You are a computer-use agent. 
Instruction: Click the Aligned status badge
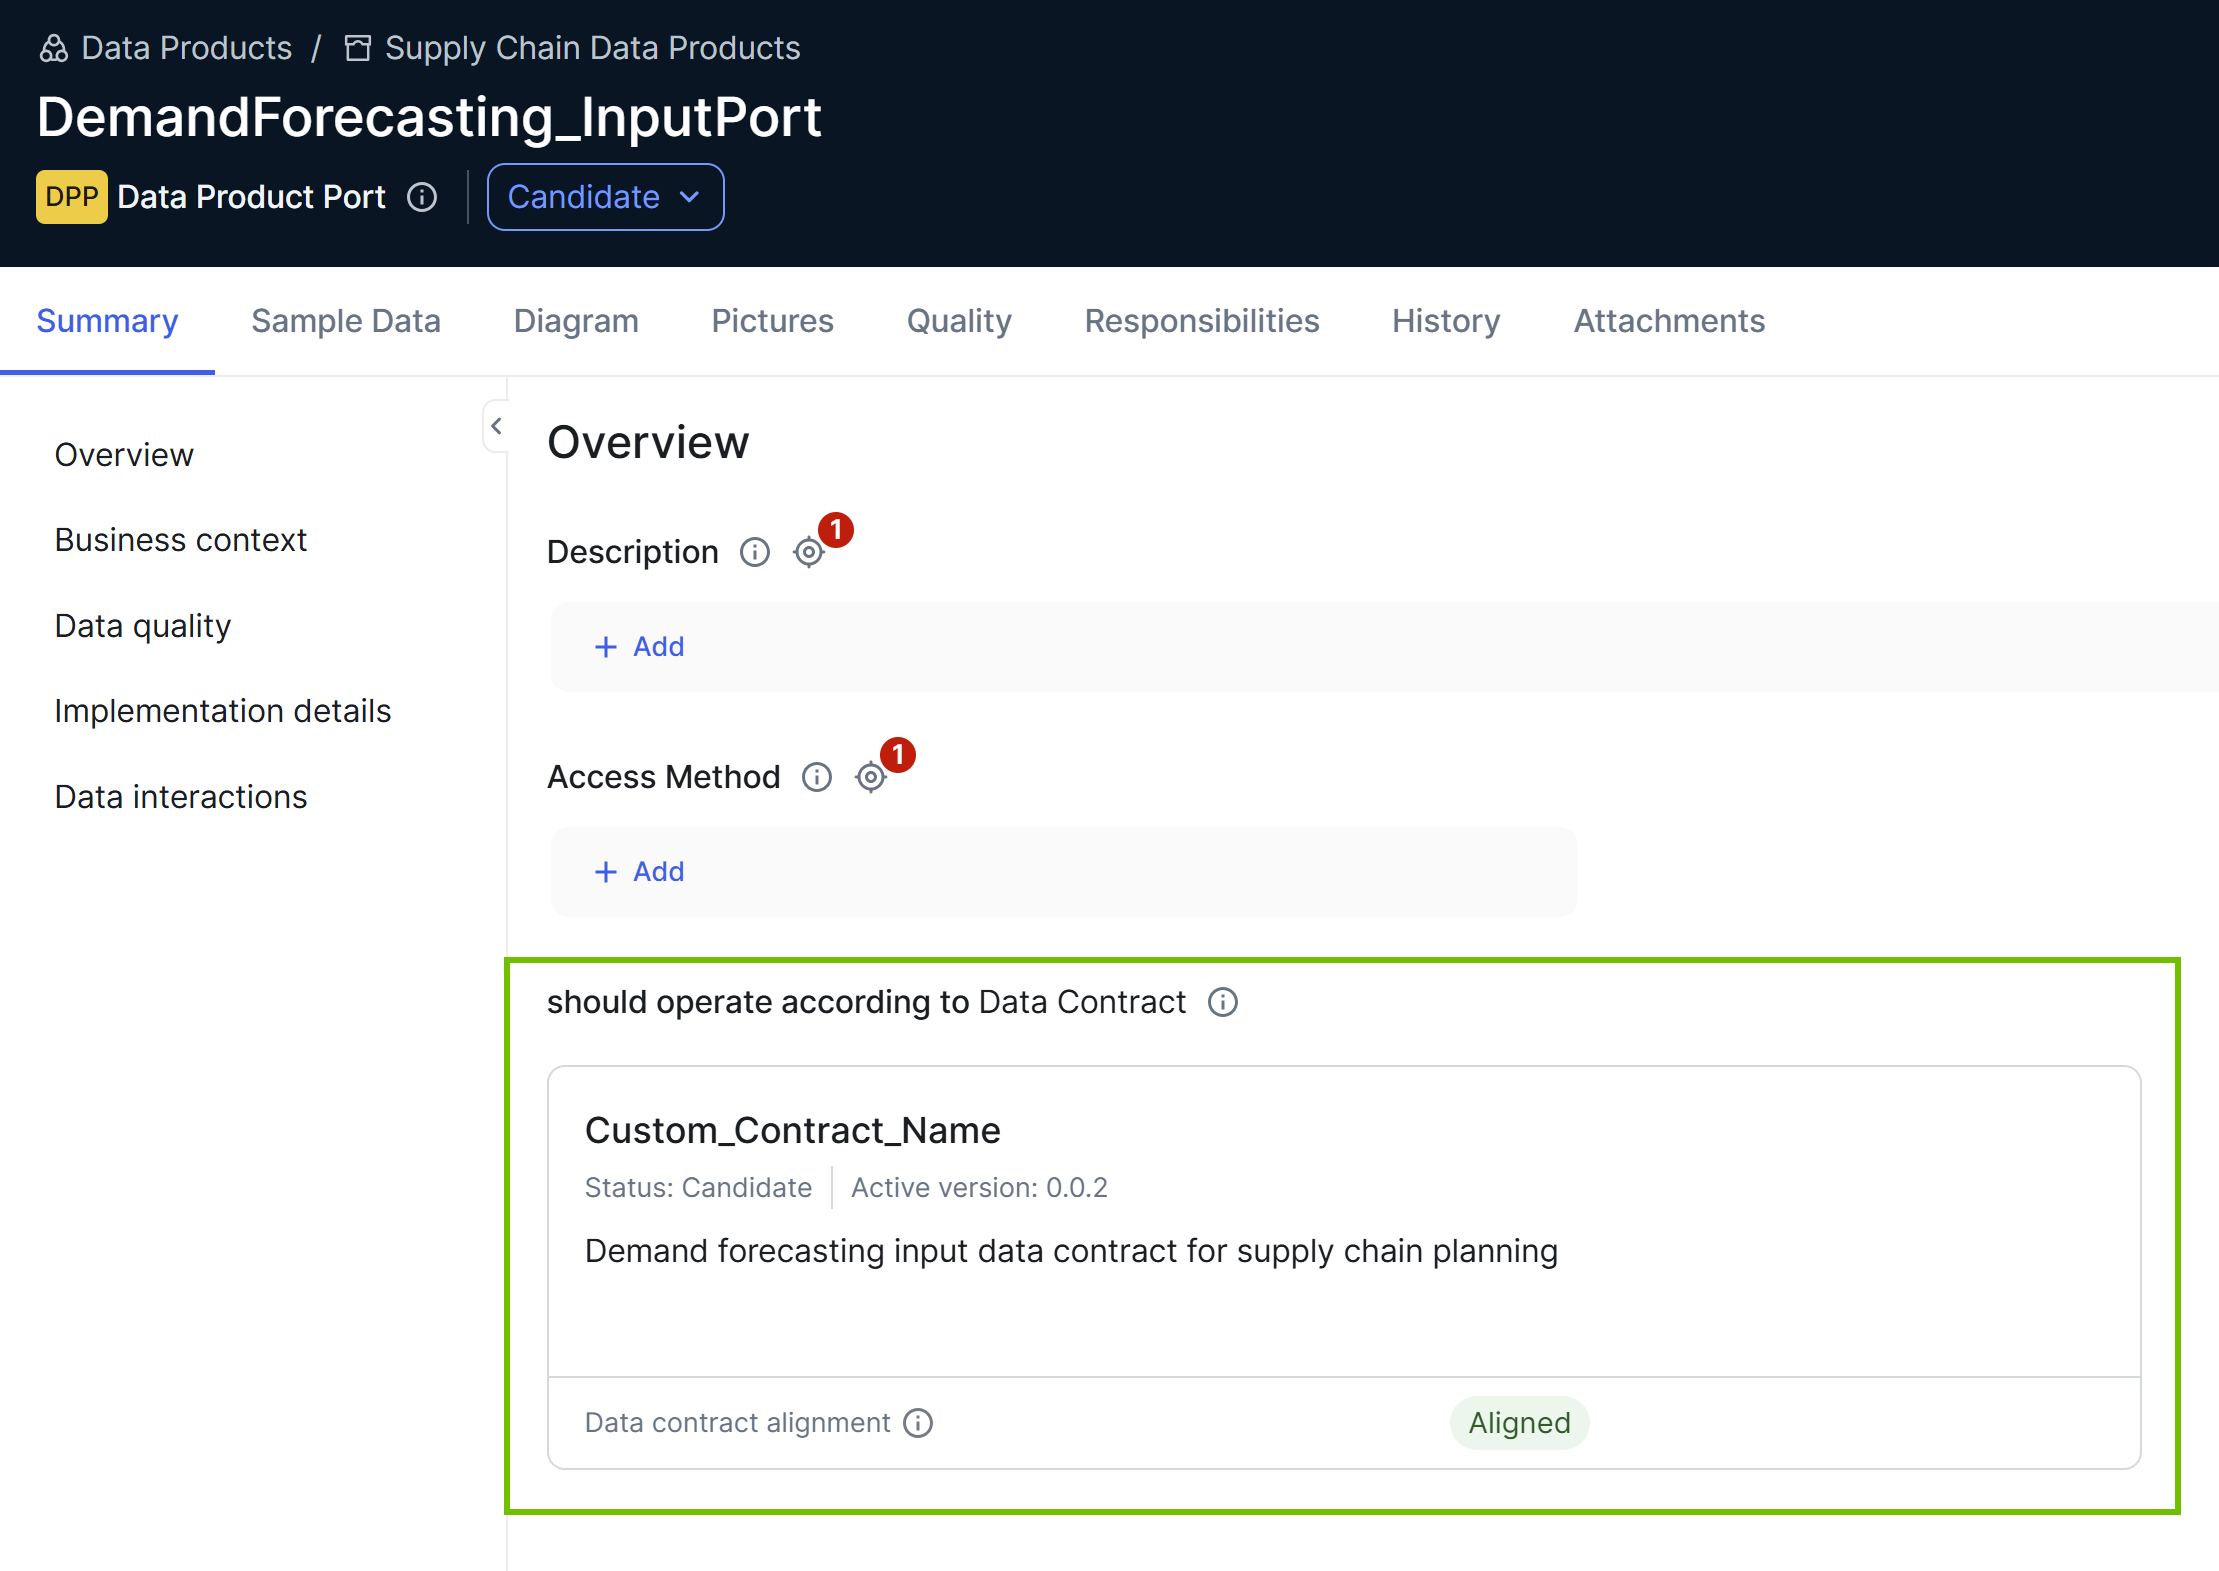1519,1423
